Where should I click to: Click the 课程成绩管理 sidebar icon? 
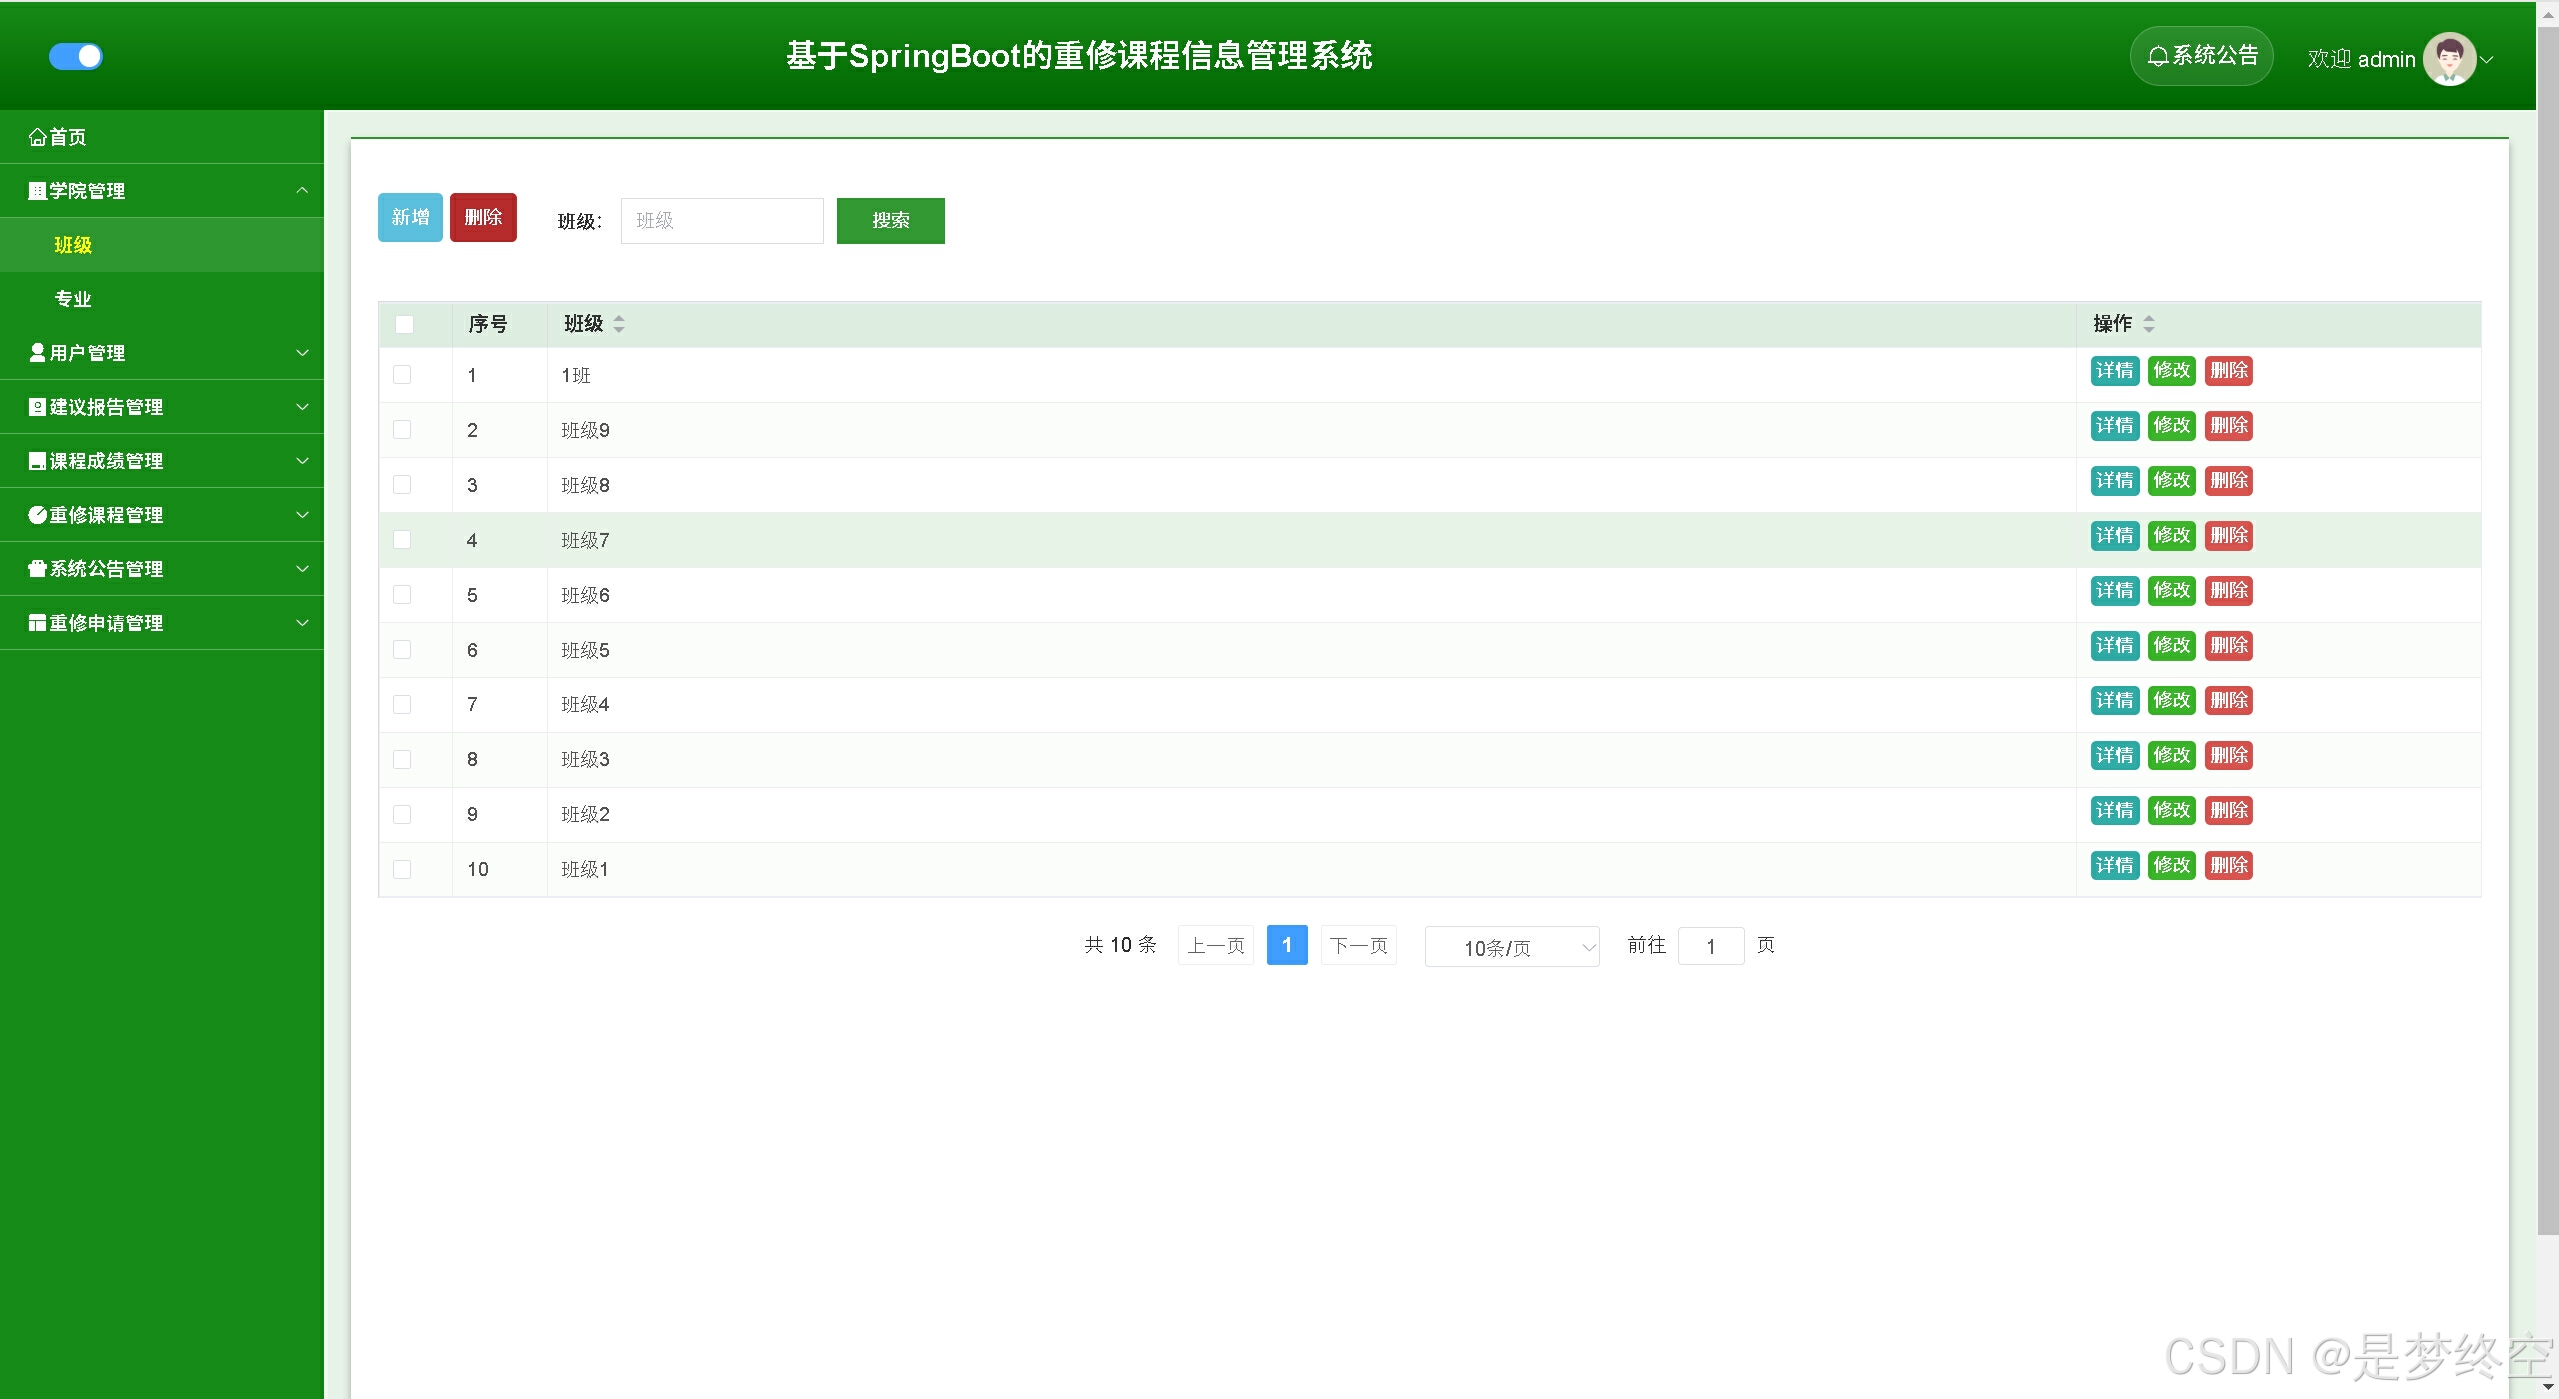coord(37,461)
